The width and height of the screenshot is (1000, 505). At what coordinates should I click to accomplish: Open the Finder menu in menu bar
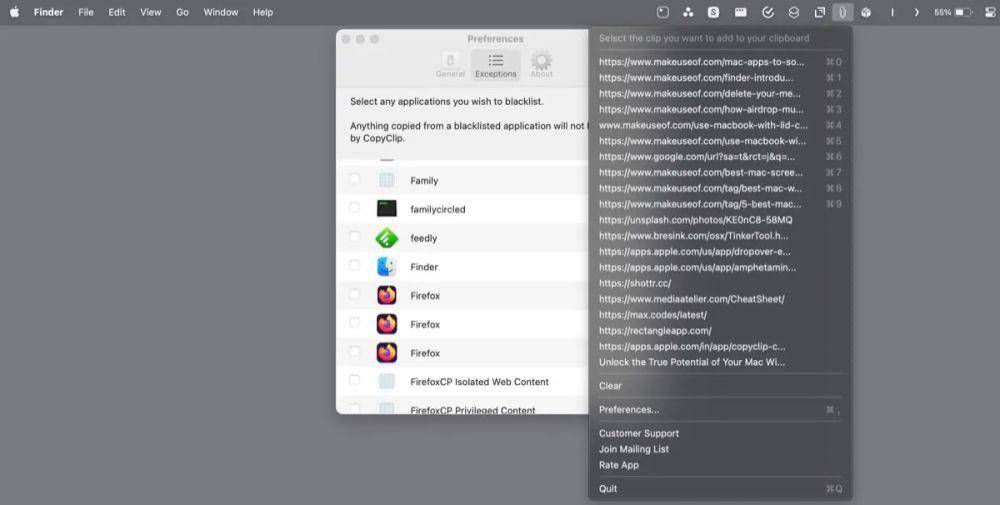pyautogui.click(x=48, y=12)
